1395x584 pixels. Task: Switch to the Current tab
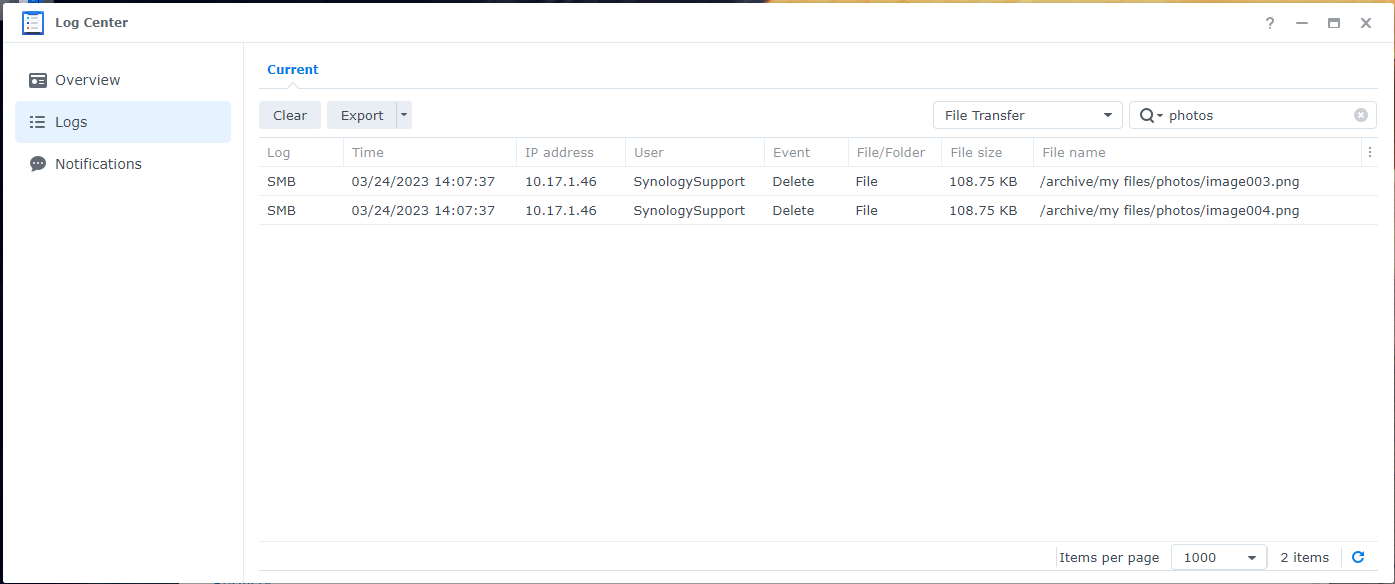[x=292, y=70]
